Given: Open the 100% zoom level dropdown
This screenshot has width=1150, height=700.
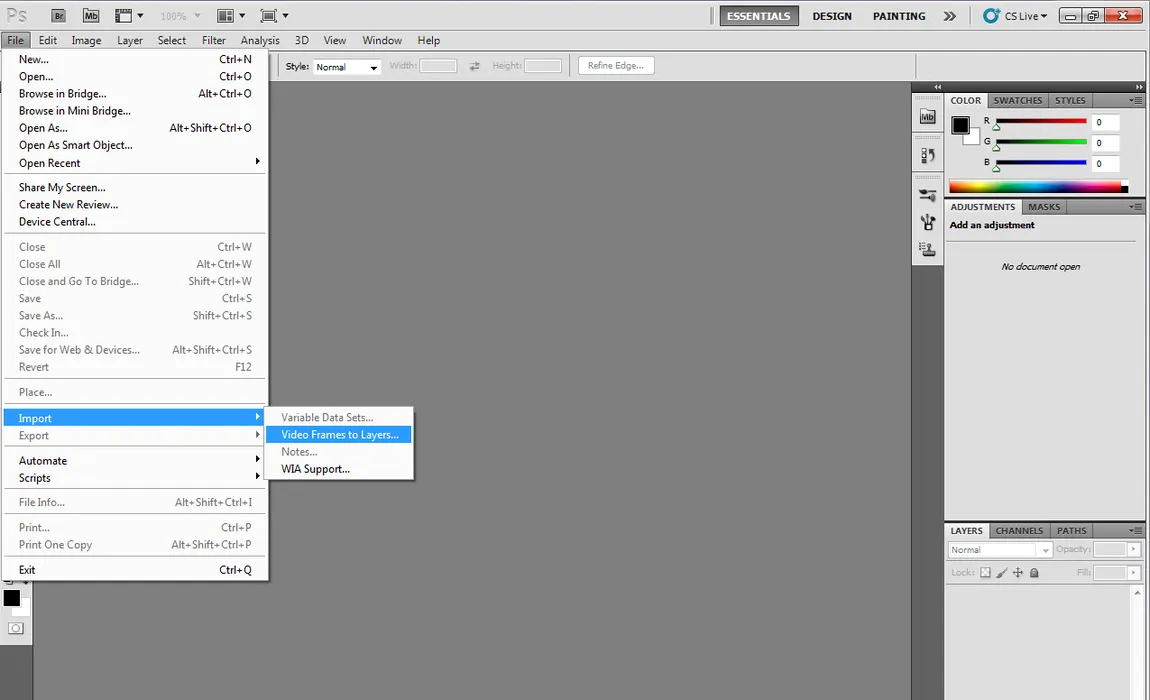Looking at the screenshot, I should [180, 15].
